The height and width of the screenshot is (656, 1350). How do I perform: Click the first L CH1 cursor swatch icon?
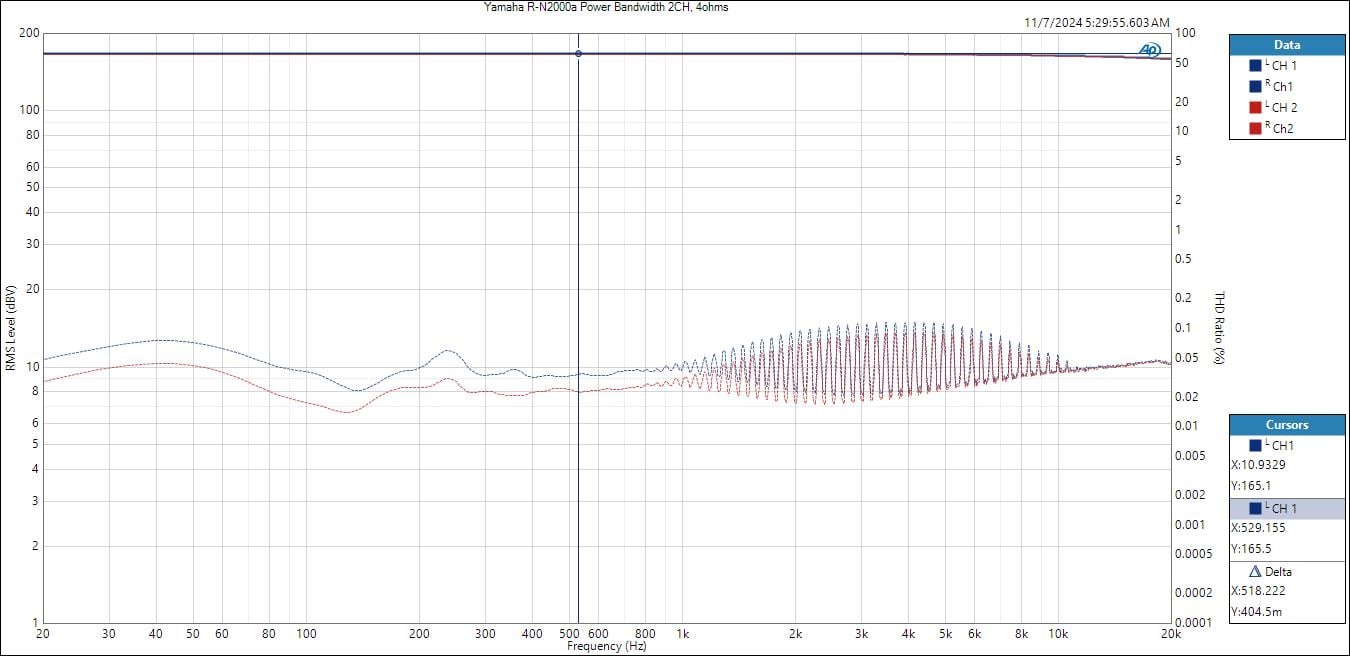tap(1255, 446)
